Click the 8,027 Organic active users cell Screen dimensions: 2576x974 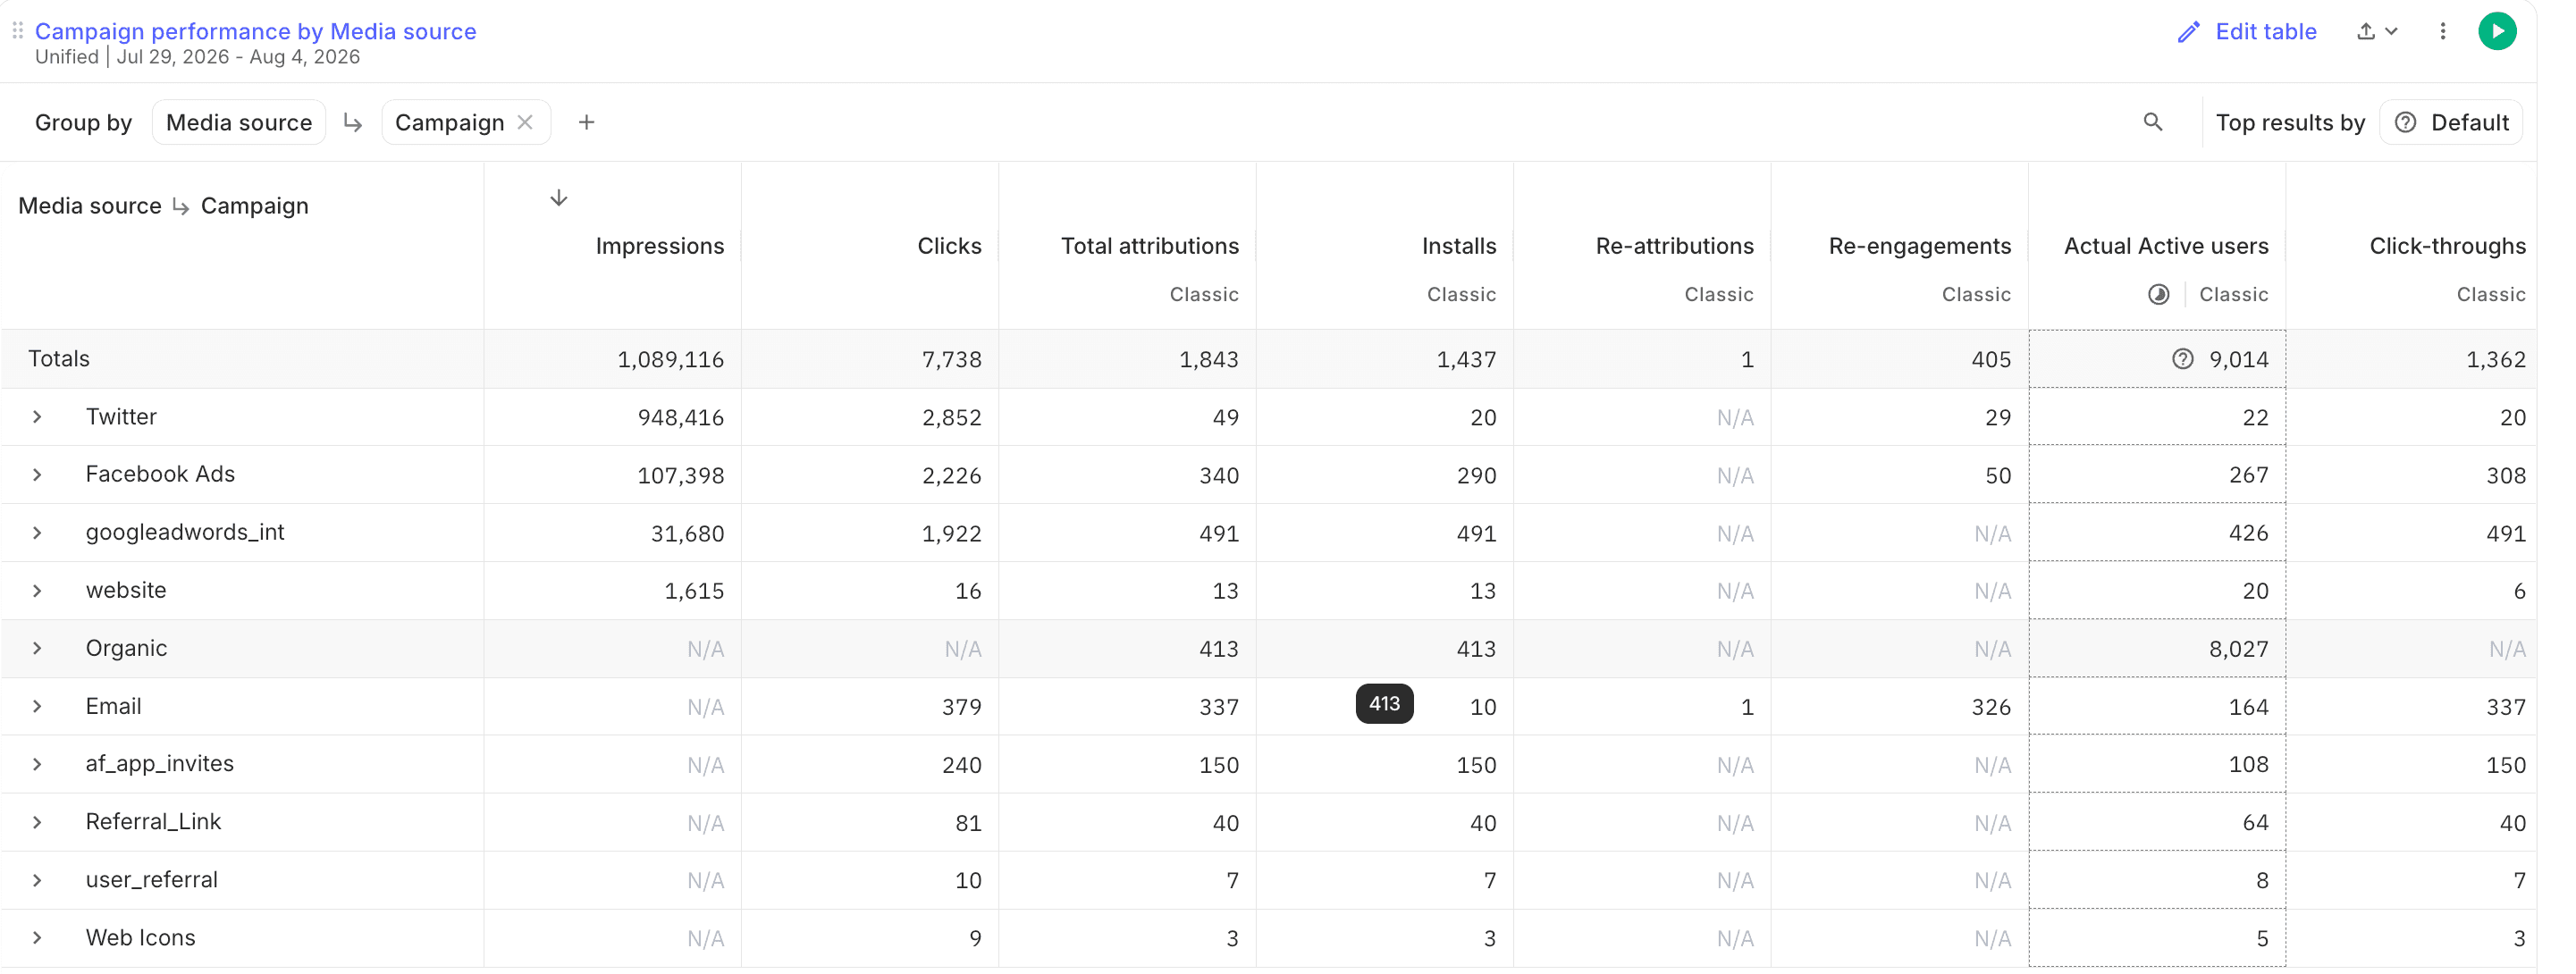pos(2238,649)
